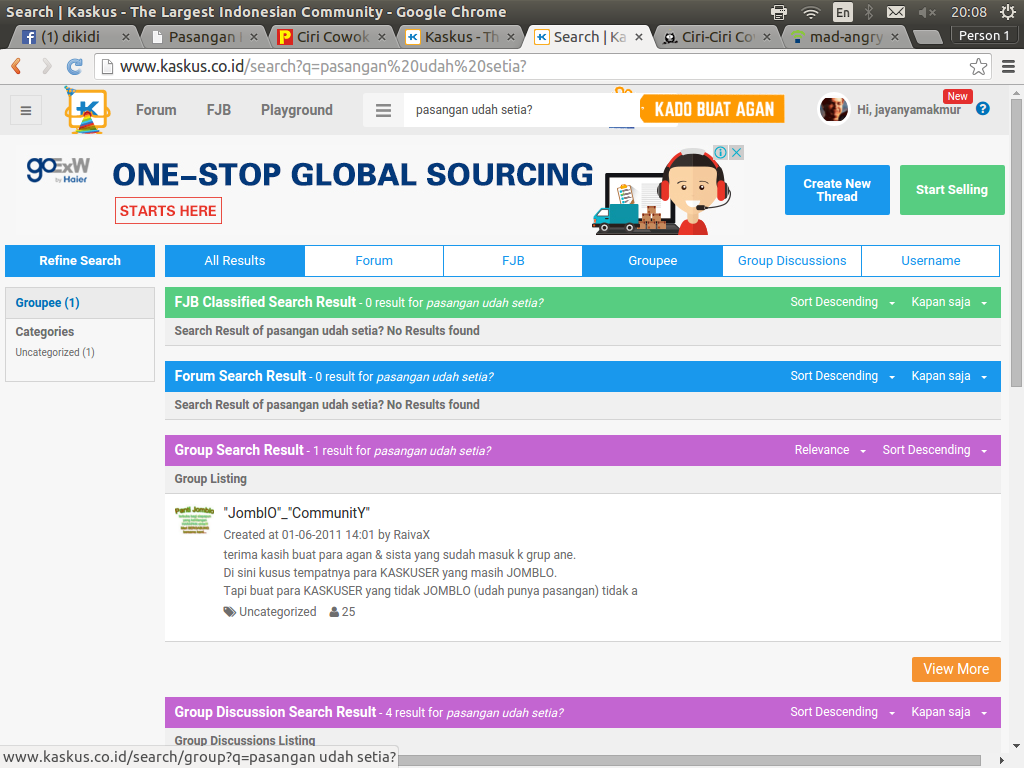Screen dimensions: 1024x768
Task: Open the mail indicator in top panel
Action: (x=896, y=12)
